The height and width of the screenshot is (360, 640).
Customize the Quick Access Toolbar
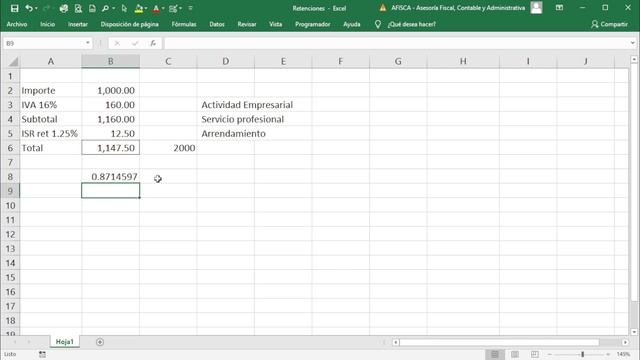[x=190, y=8]
